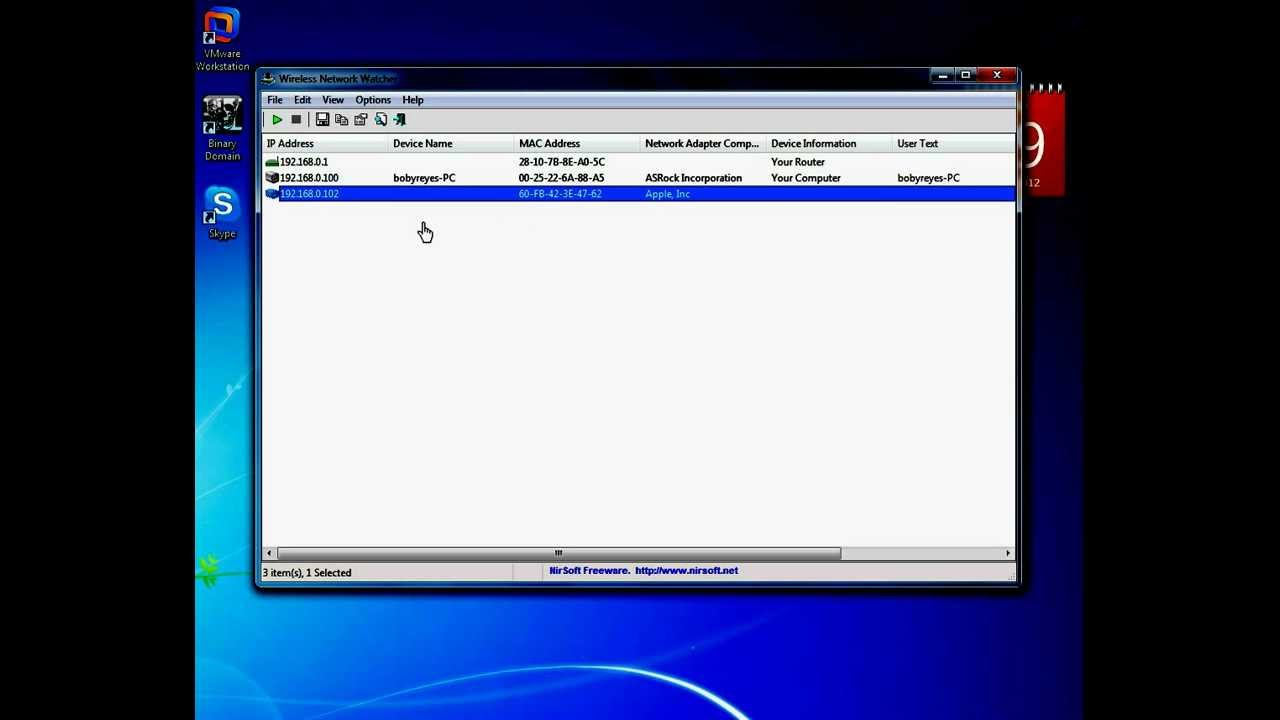Click the horizontal scrollbar right arrow
The image size is (1280, 720).
1008,553
